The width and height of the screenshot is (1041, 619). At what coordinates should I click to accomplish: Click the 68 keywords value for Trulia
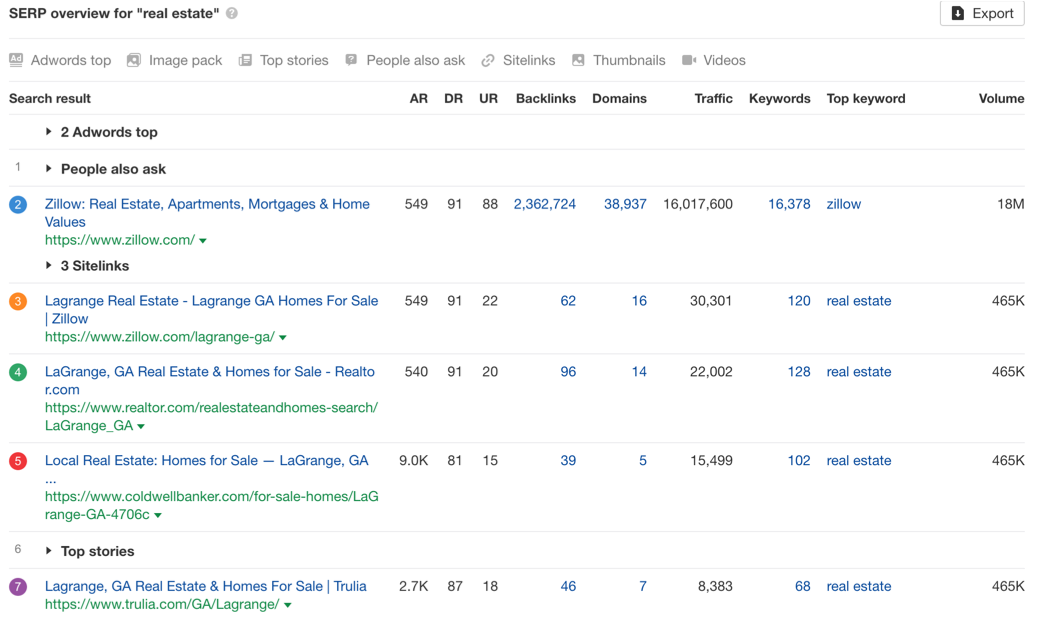pyautogui.click(x=803, y=587)
